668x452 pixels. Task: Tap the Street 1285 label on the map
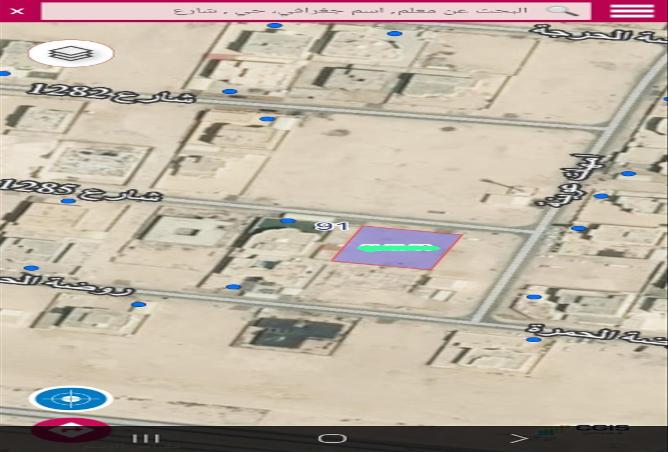click(82, 188)
